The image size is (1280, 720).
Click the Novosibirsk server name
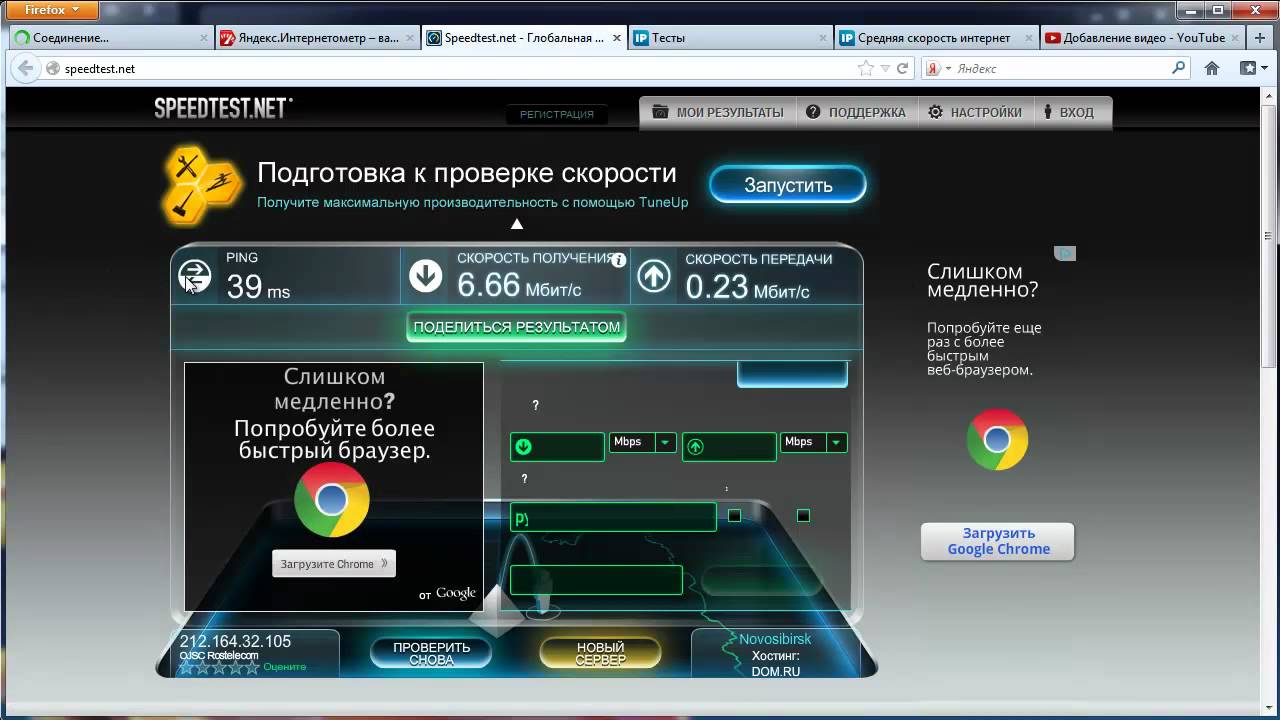coord(775,639)
